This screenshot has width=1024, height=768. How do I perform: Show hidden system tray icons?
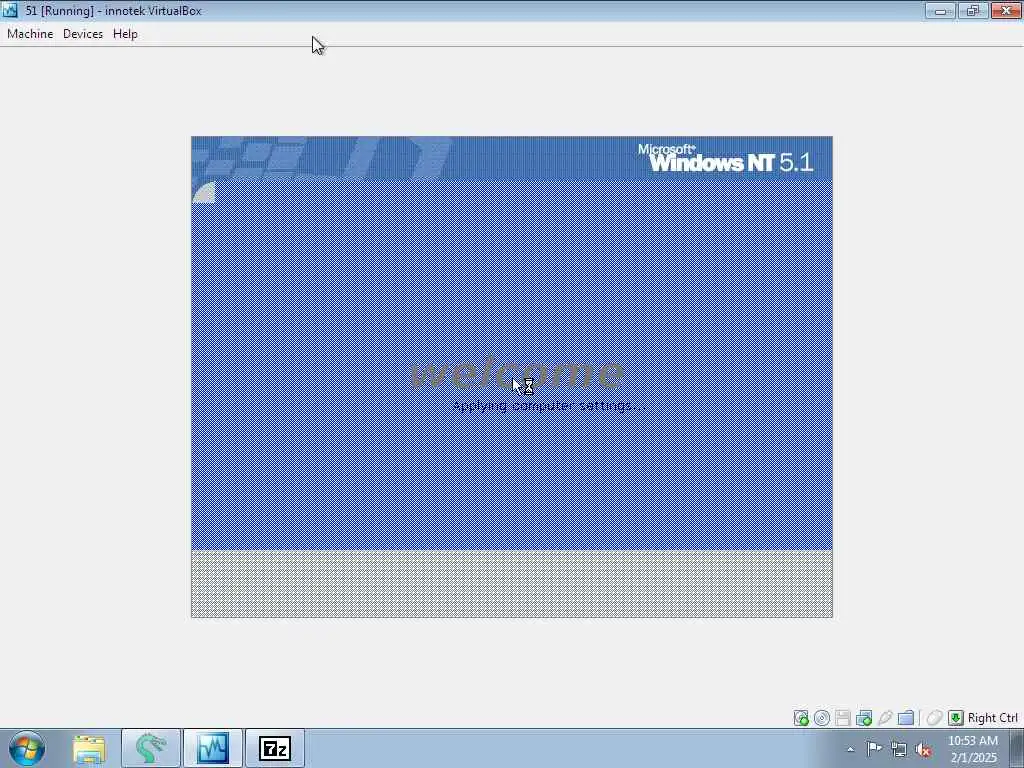point(850,749)
